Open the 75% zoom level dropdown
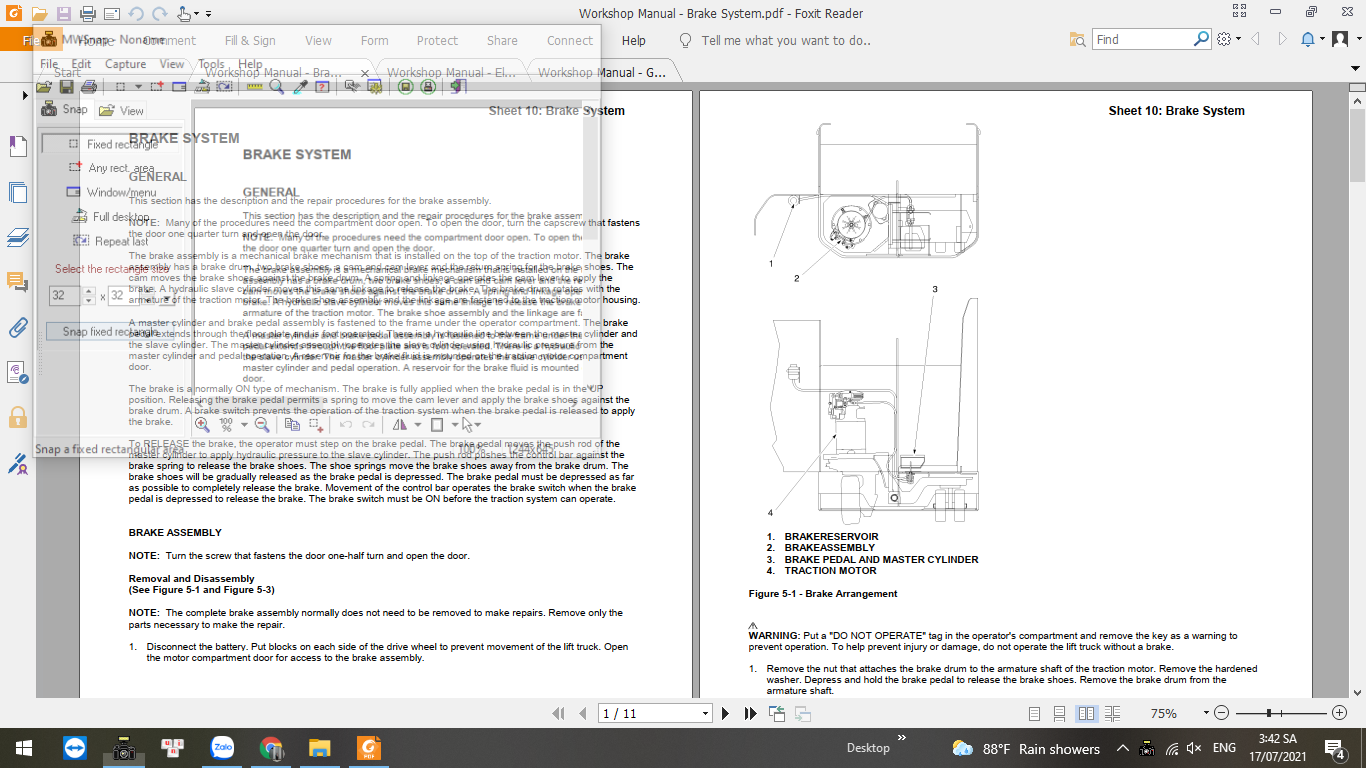The height and width of the screenshot is (768, 1366). 1205,713
